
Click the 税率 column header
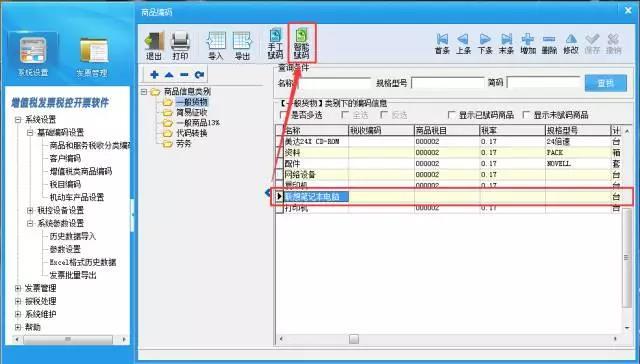pyautogui.click(x=513, y=131)
